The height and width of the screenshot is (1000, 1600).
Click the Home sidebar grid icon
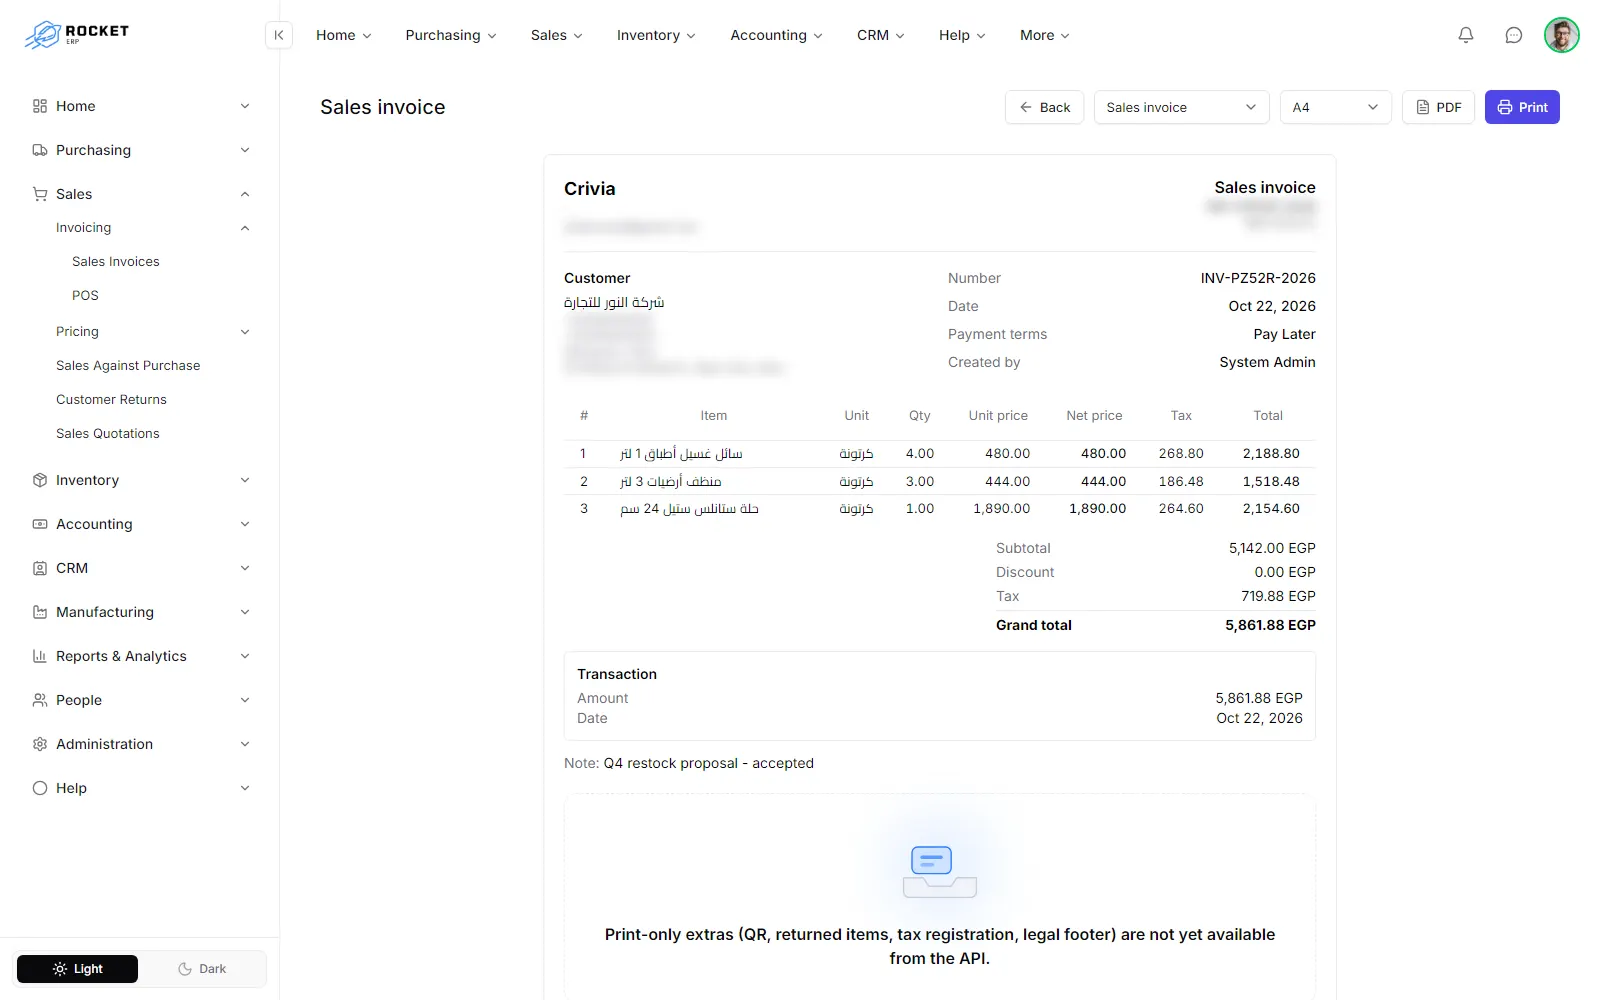[40, 106]
